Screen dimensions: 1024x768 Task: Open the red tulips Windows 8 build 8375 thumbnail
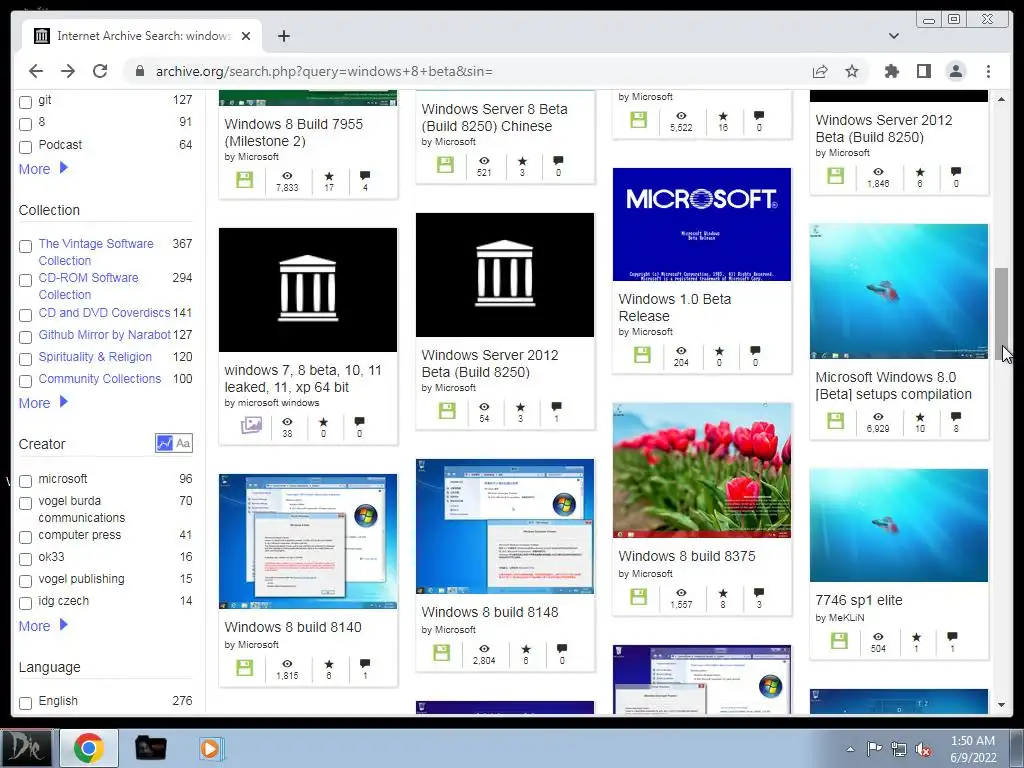(x=702, y=470)
